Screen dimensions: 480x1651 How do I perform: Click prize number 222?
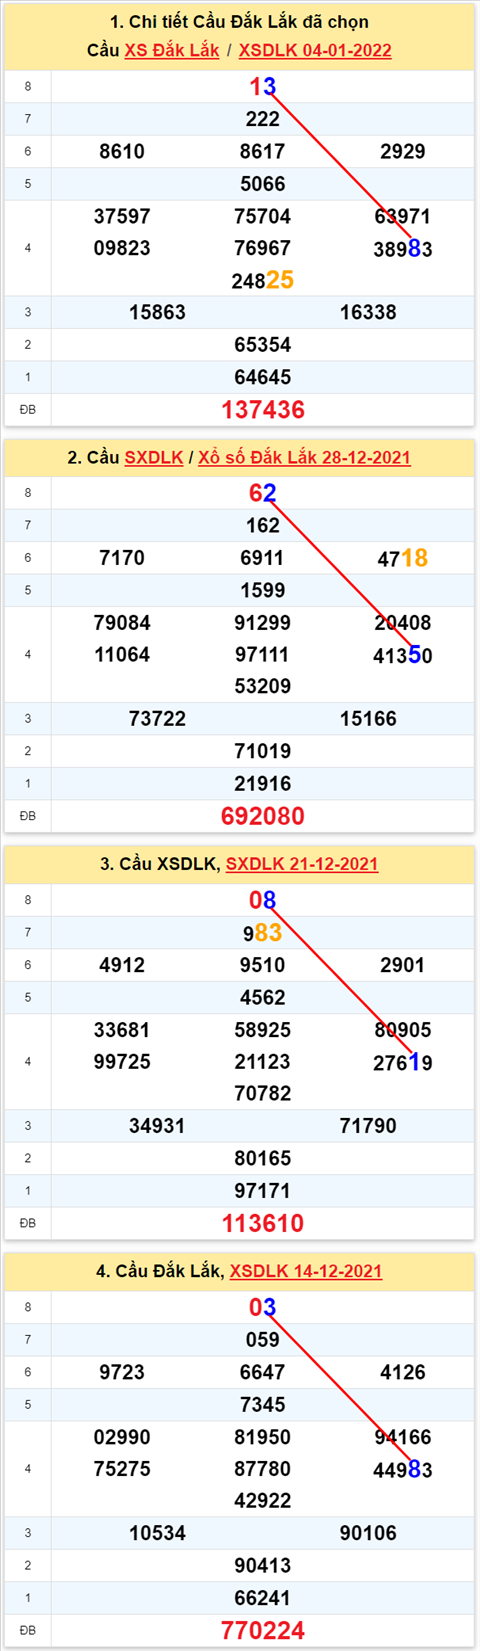263,119
